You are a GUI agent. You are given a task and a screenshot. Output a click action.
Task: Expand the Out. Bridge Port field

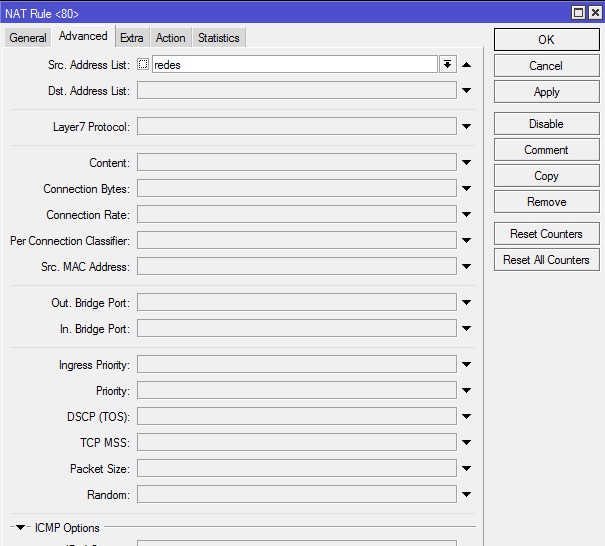[x=467, y=303]
